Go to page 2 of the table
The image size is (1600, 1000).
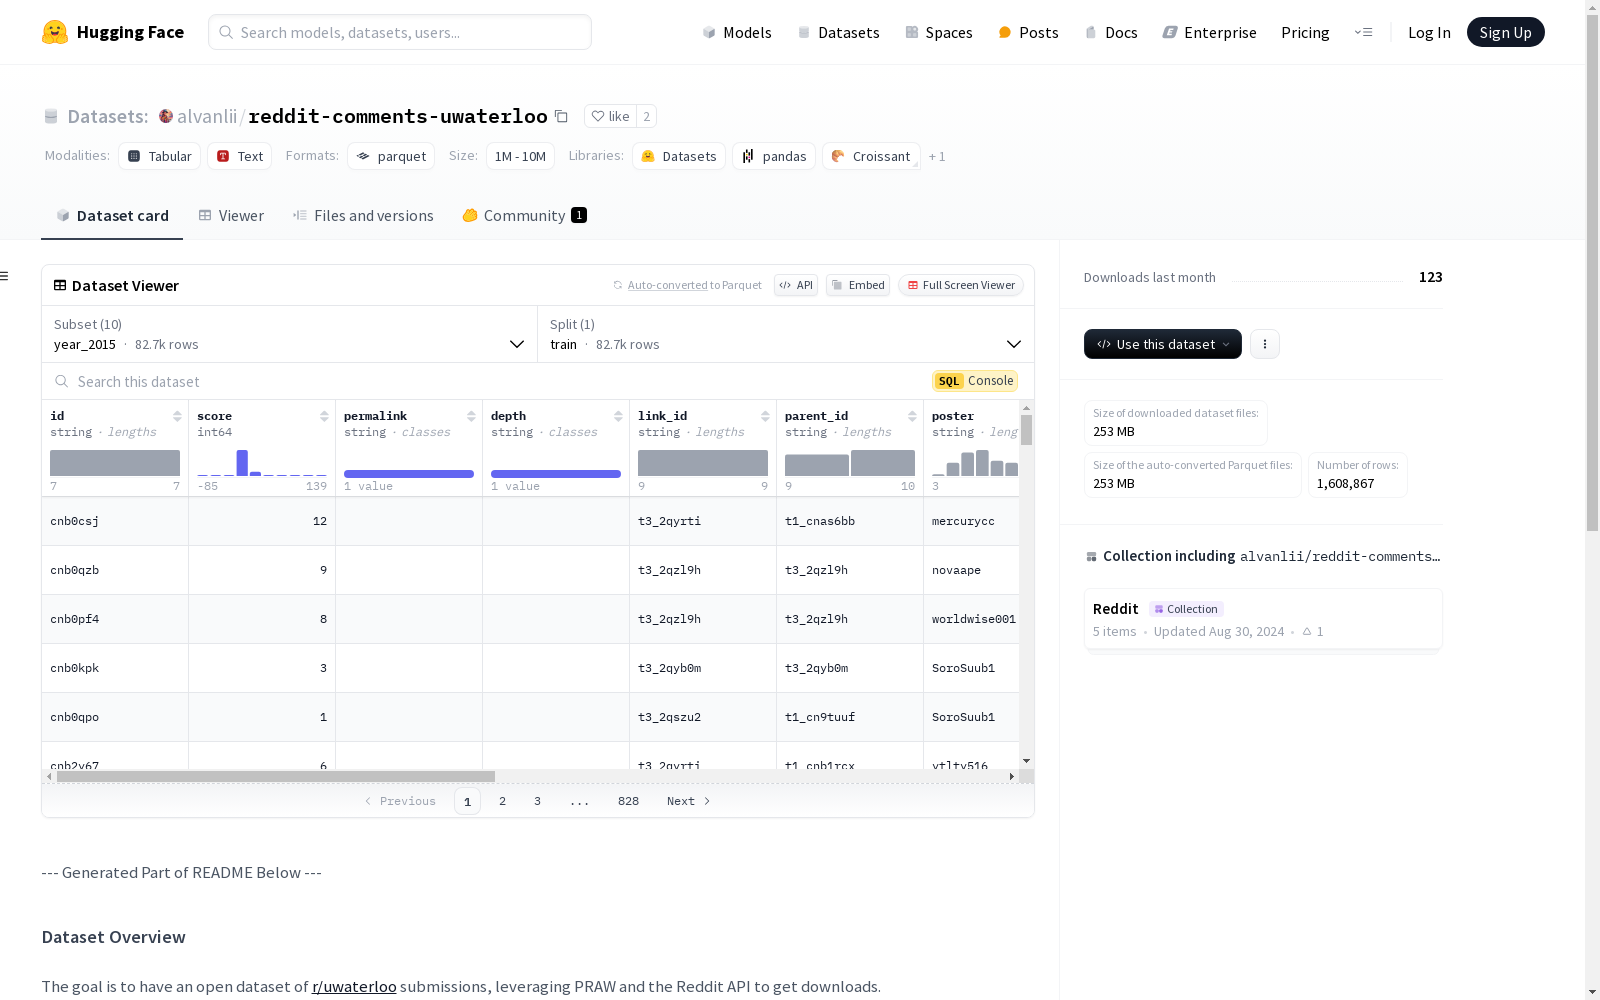tap(502, 801)
